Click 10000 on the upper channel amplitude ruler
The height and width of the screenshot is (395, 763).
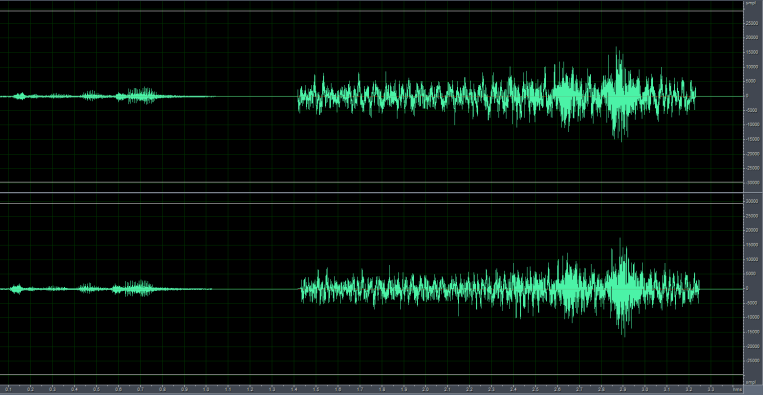pyautogui.click(x=752, y=67)
